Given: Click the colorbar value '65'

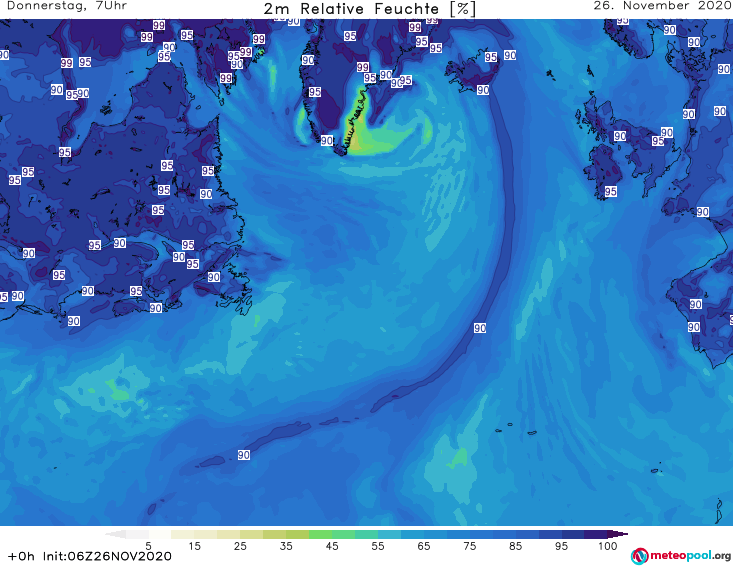Looking at the screenshot, I should click(424, 546).
